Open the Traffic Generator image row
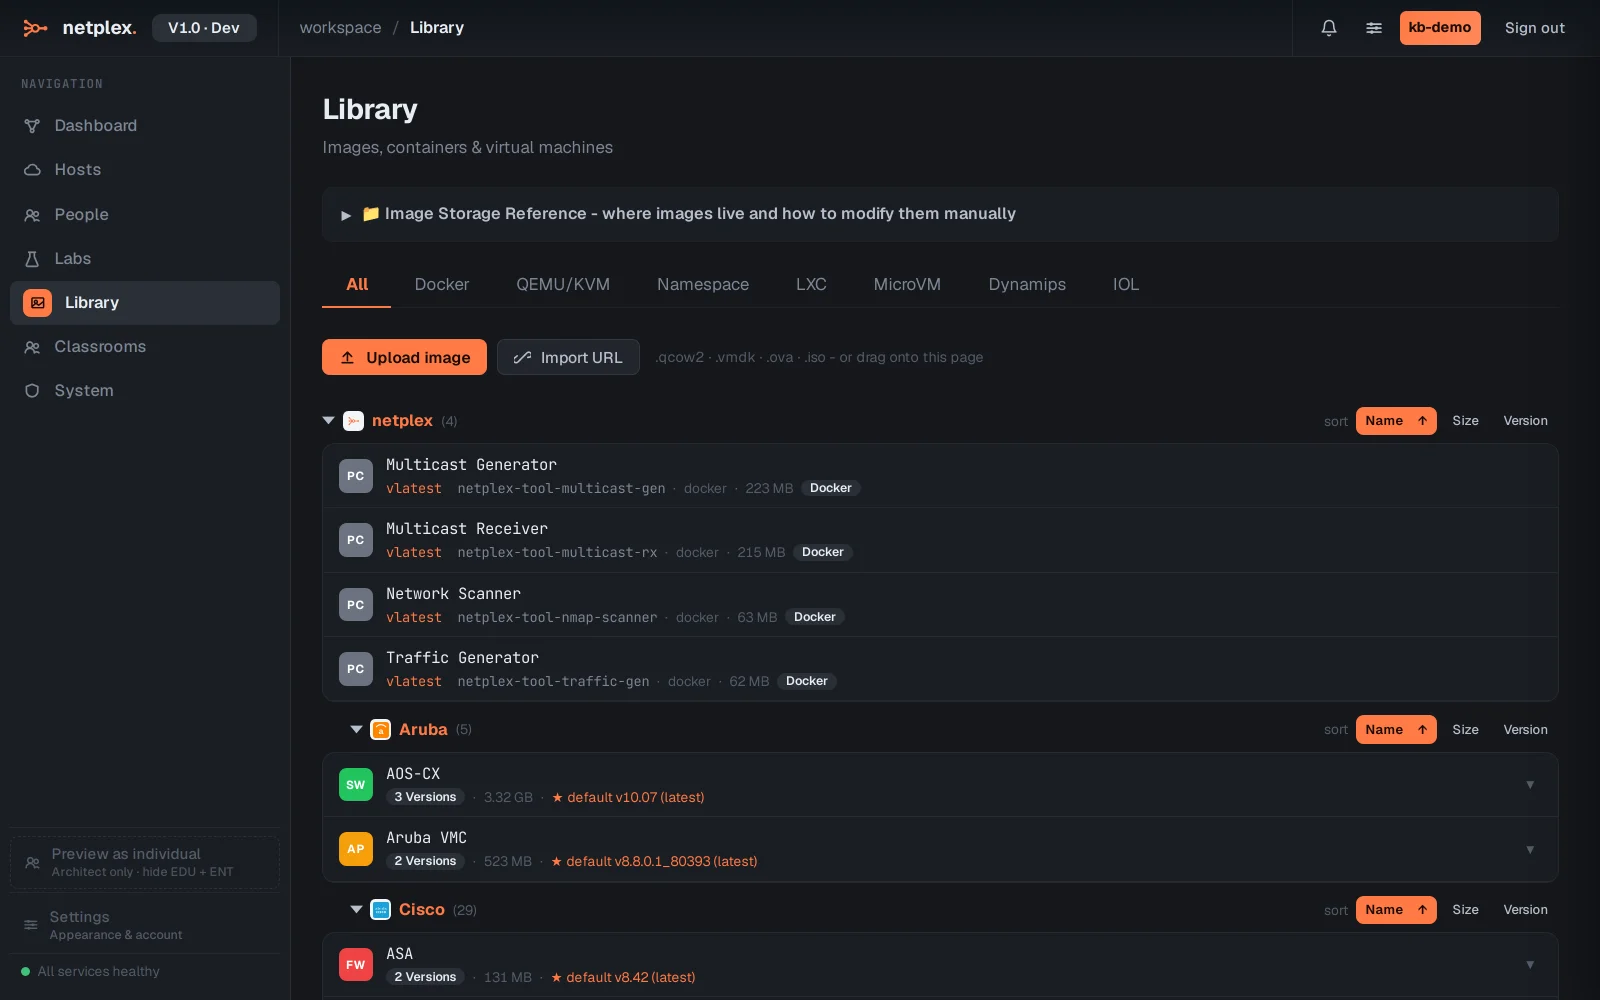This screenshot has width=1600, height=1000. 940,669
